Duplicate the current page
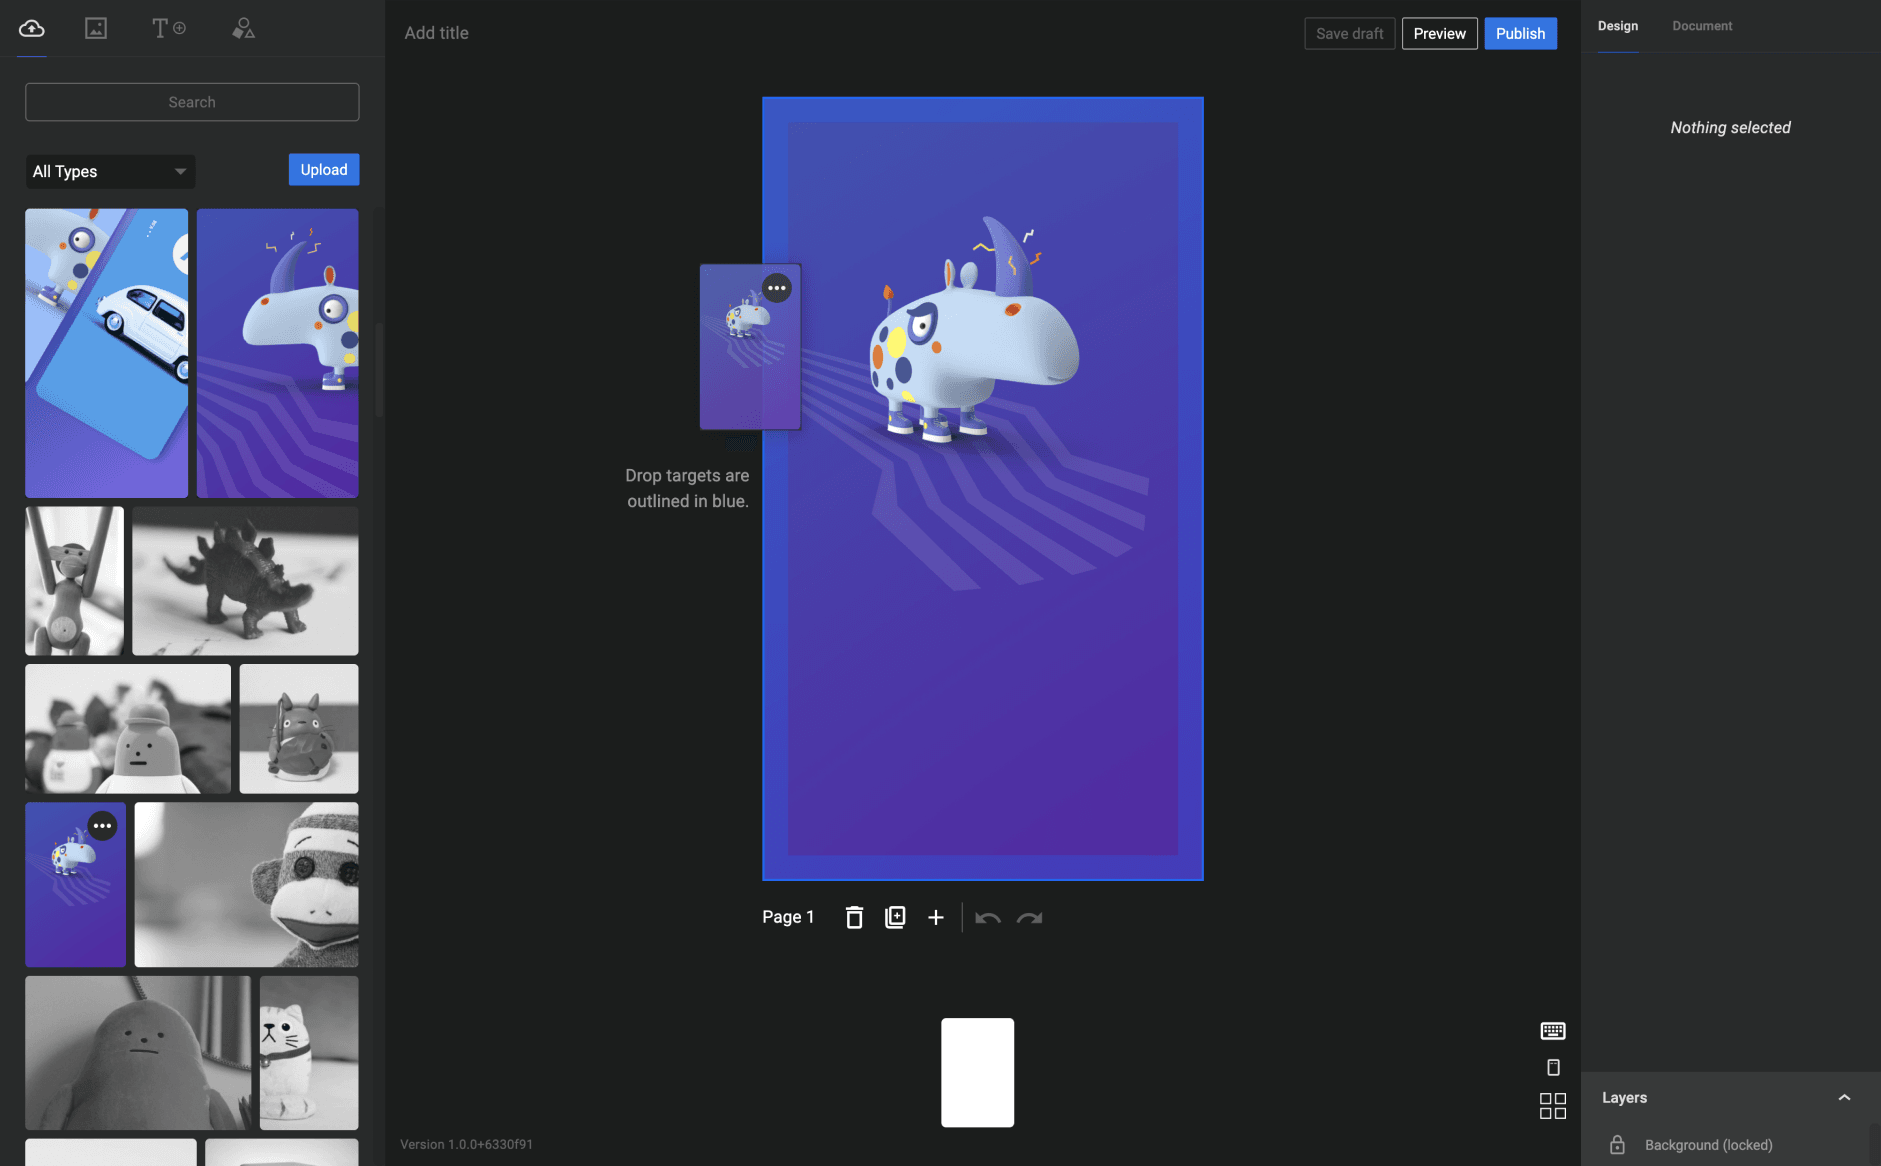This screenshot has width=1881, height=1166. (x=895, y=917)
